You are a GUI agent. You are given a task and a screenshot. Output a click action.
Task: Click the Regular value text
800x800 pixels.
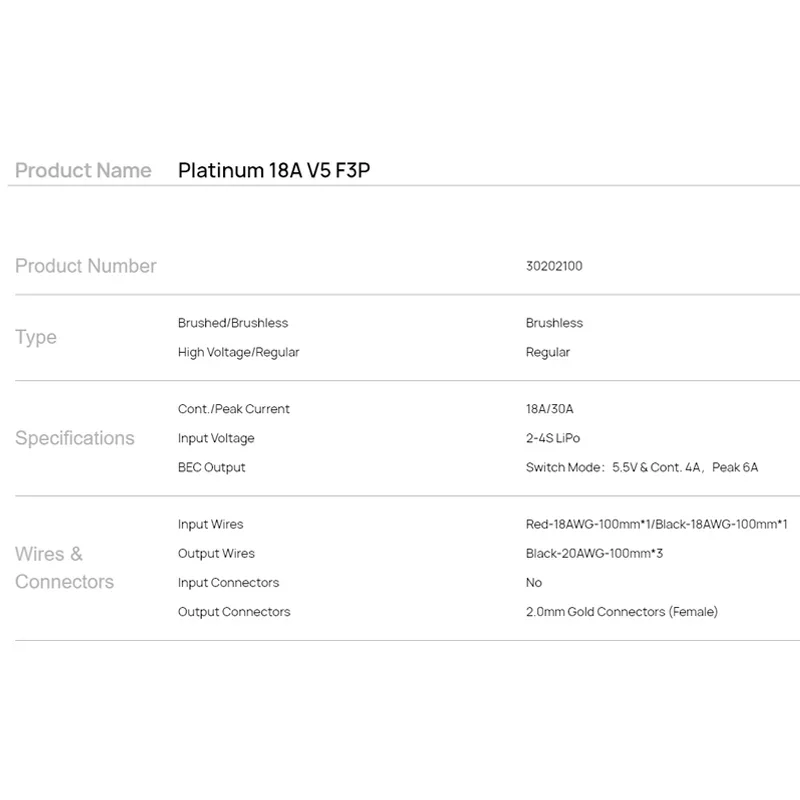click(548, 352)
